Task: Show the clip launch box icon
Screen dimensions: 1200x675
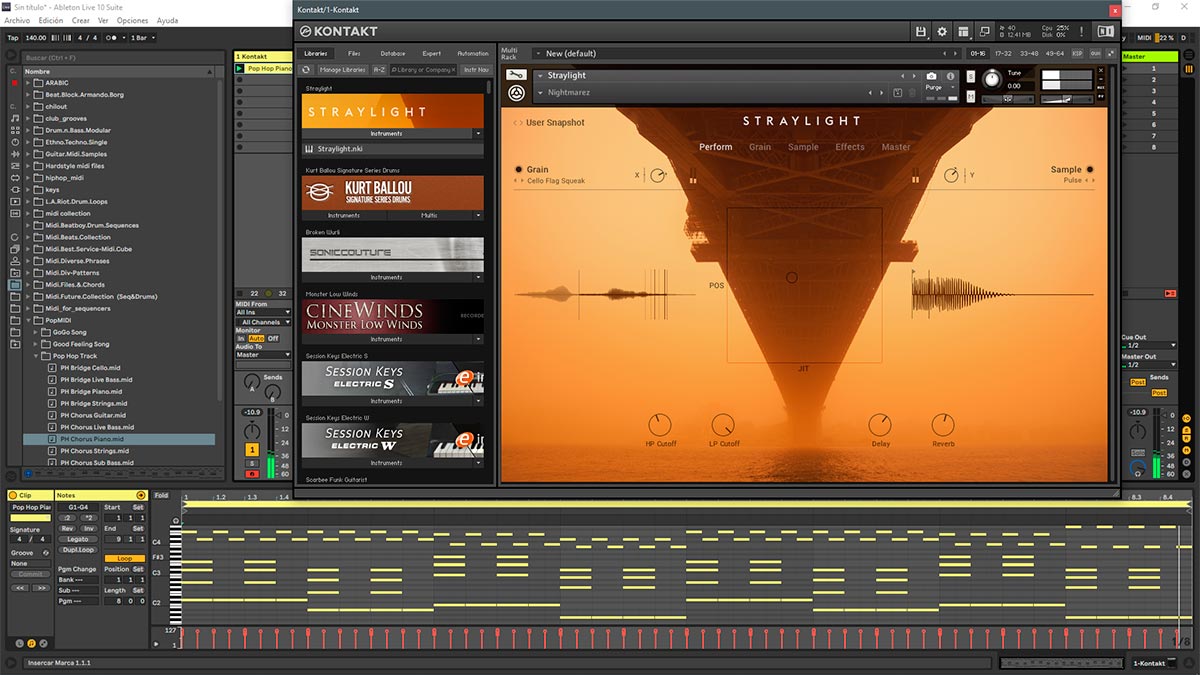Action: point(17,642)
